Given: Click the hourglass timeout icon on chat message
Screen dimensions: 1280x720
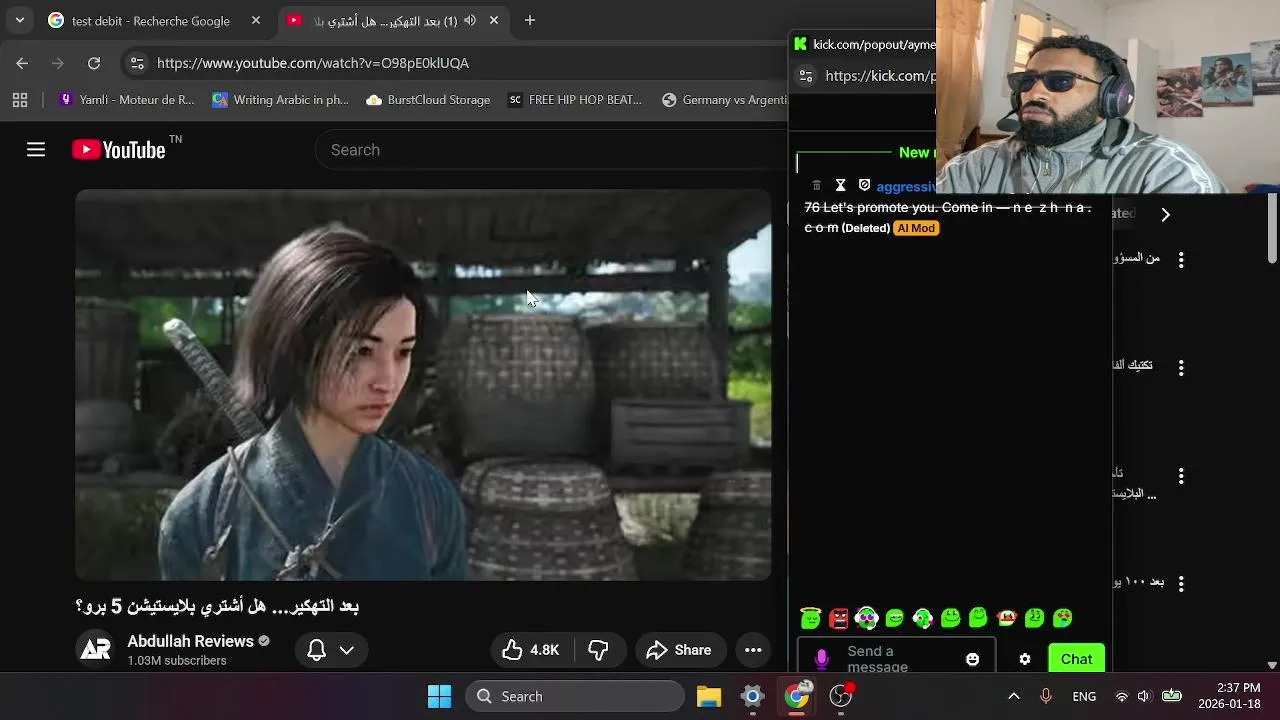Looking at the screenshot, I should point(840,185).
